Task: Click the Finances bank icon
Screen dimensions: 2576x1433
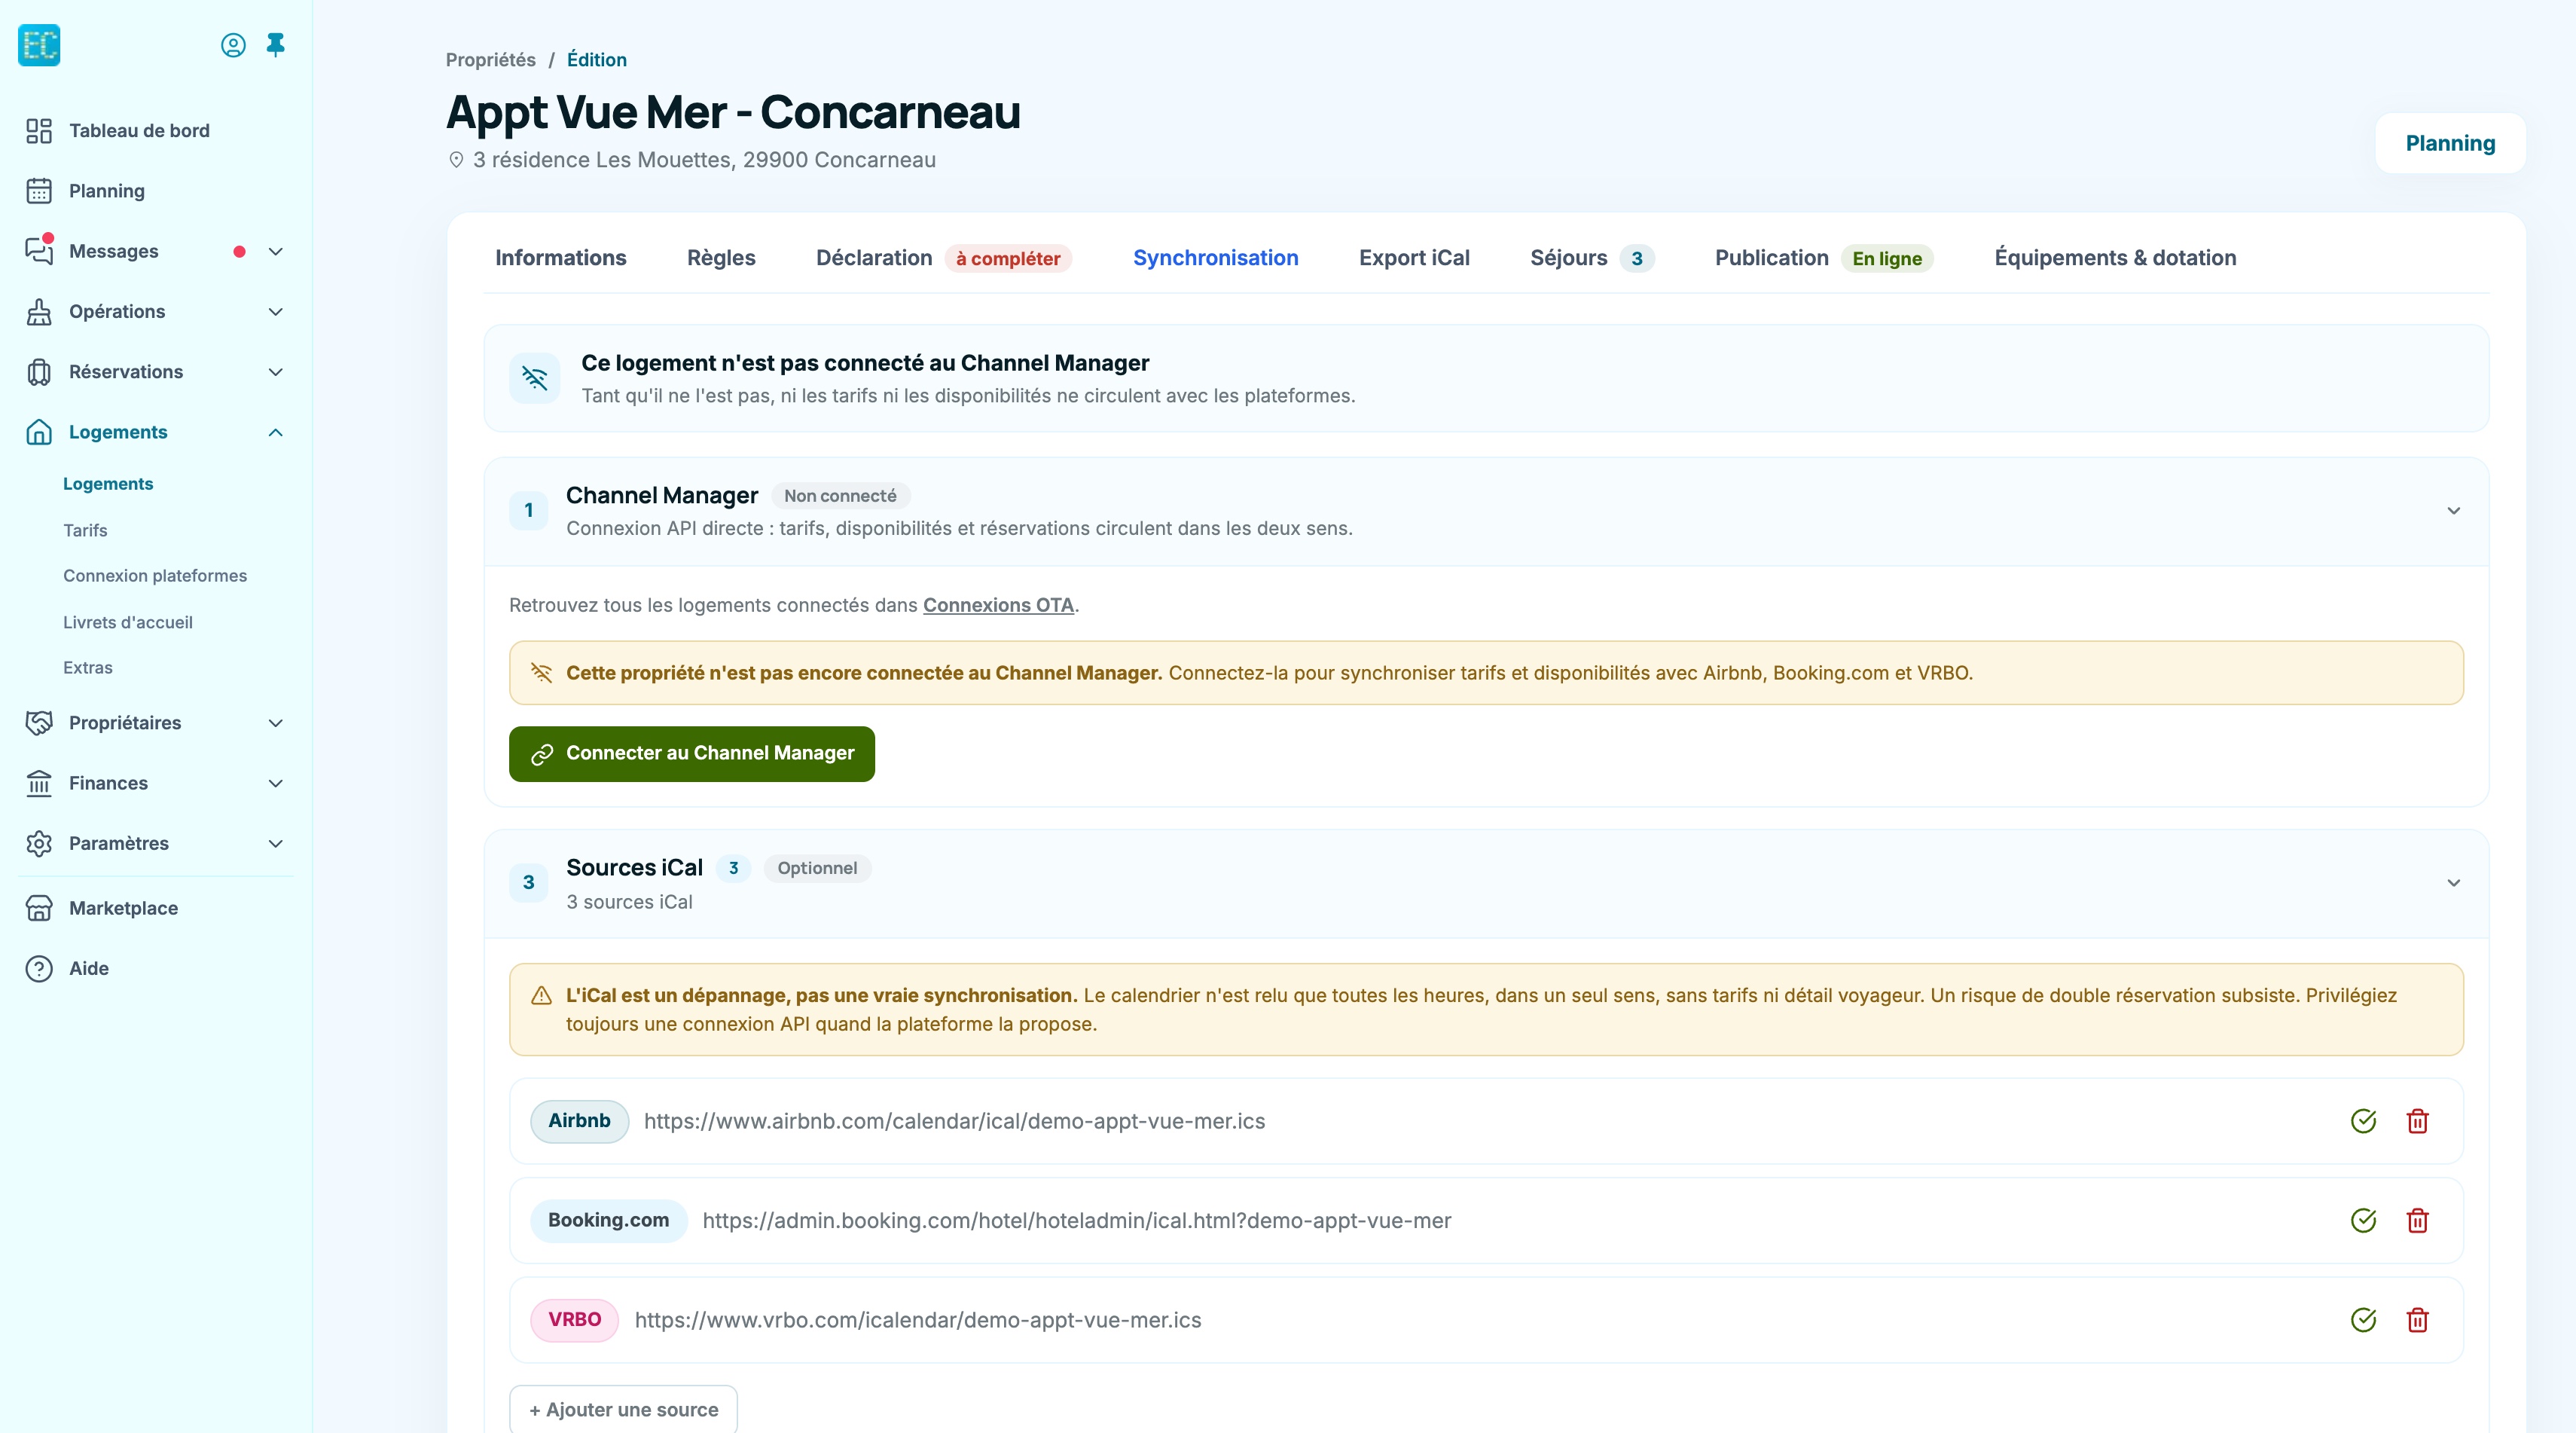Action: point(39,783)
